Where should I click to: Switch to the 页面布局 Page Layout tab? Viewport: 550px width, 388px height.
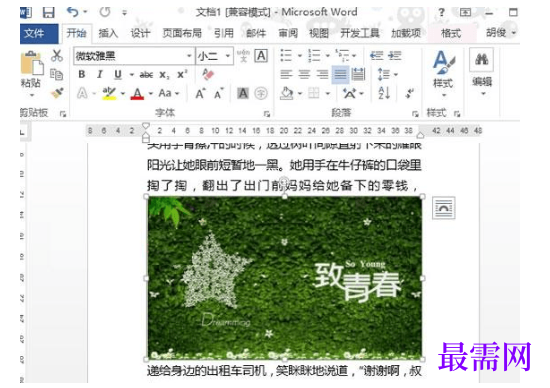tap(182, 33)
